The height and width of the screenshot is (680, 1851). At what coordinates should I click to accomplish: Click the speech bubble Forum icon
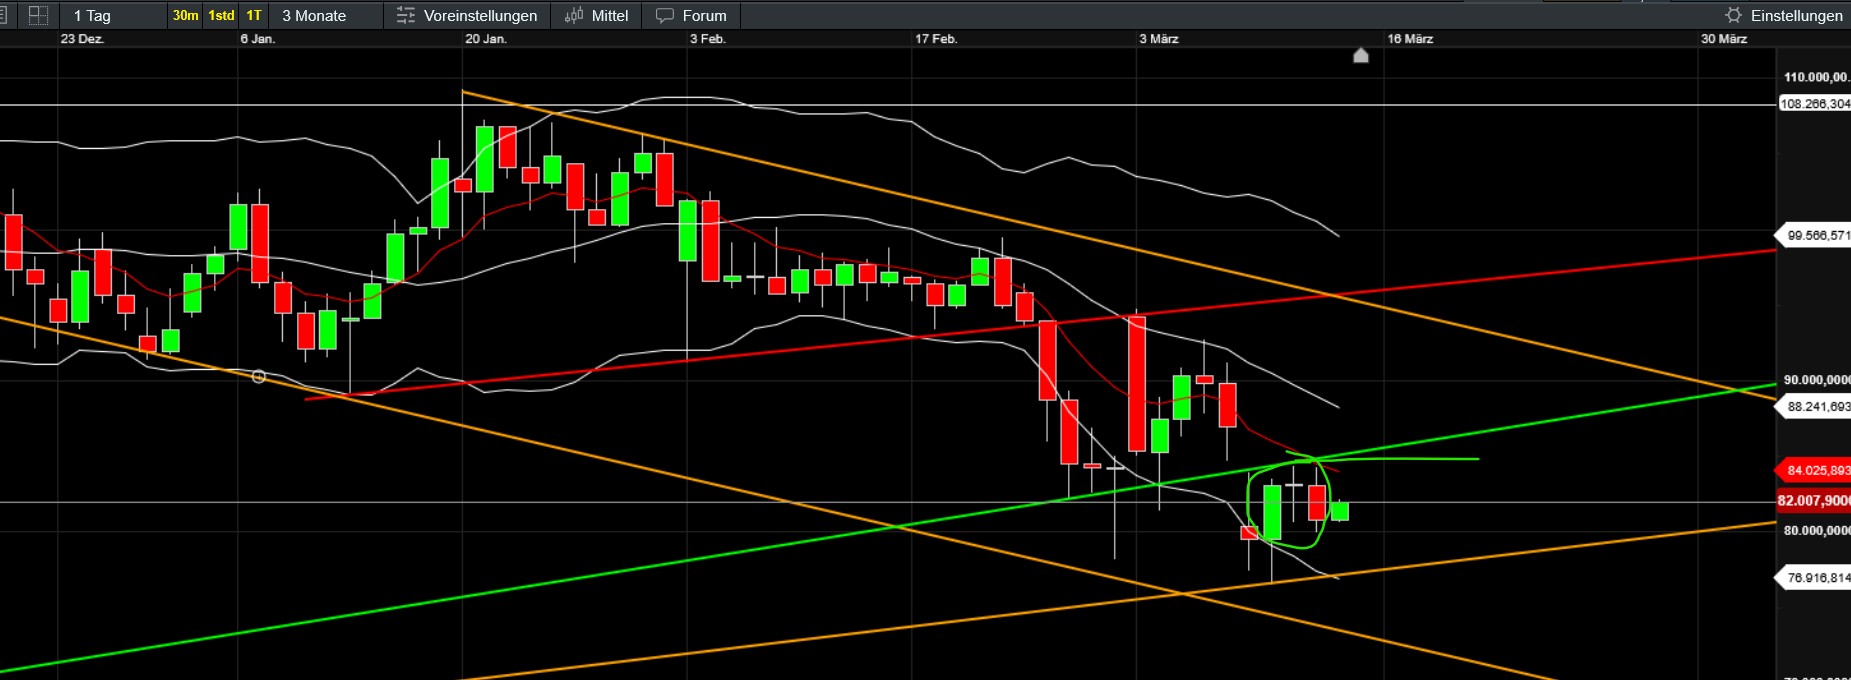[x=665, y=15]
